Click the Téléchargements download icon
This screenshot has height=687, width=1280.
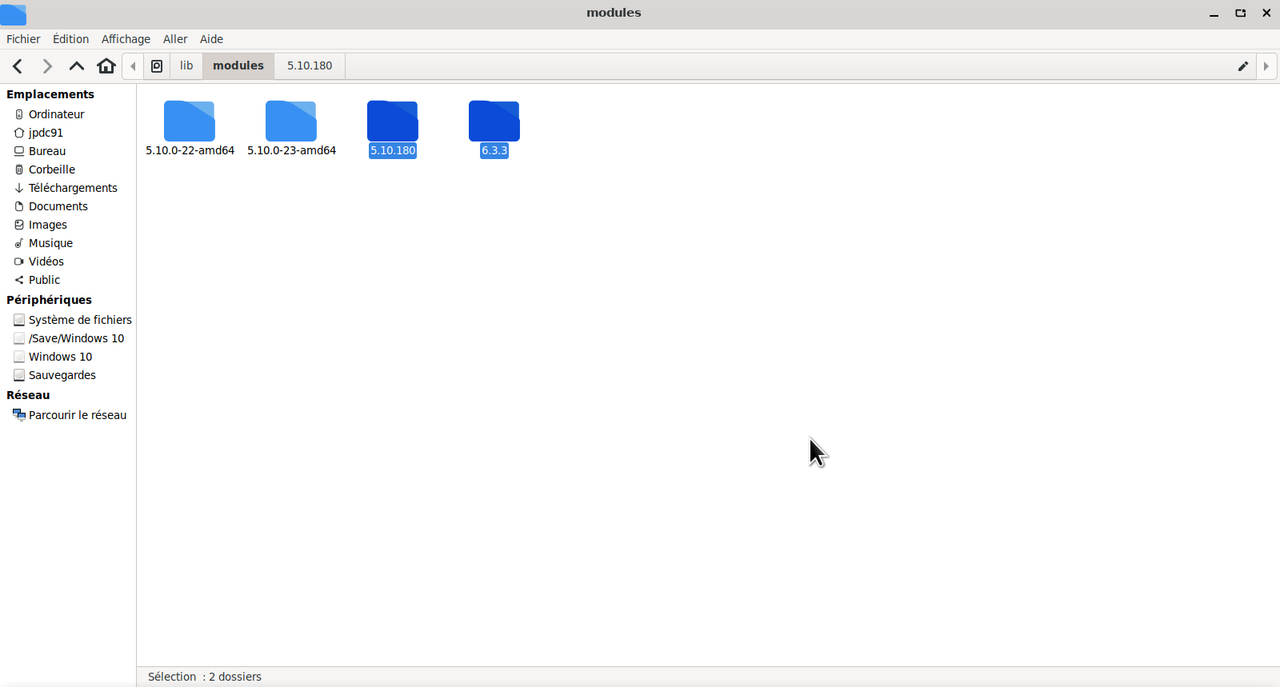point(19,188)
